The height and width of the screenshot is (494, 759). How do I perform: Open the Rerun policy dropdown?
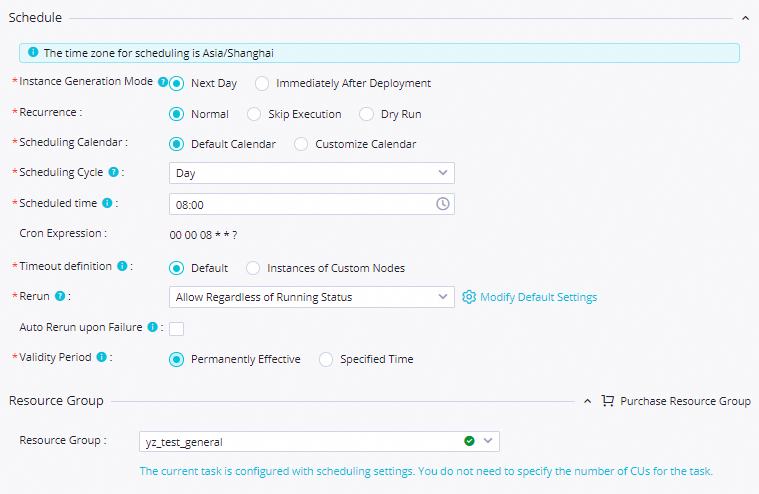[312, 297]
